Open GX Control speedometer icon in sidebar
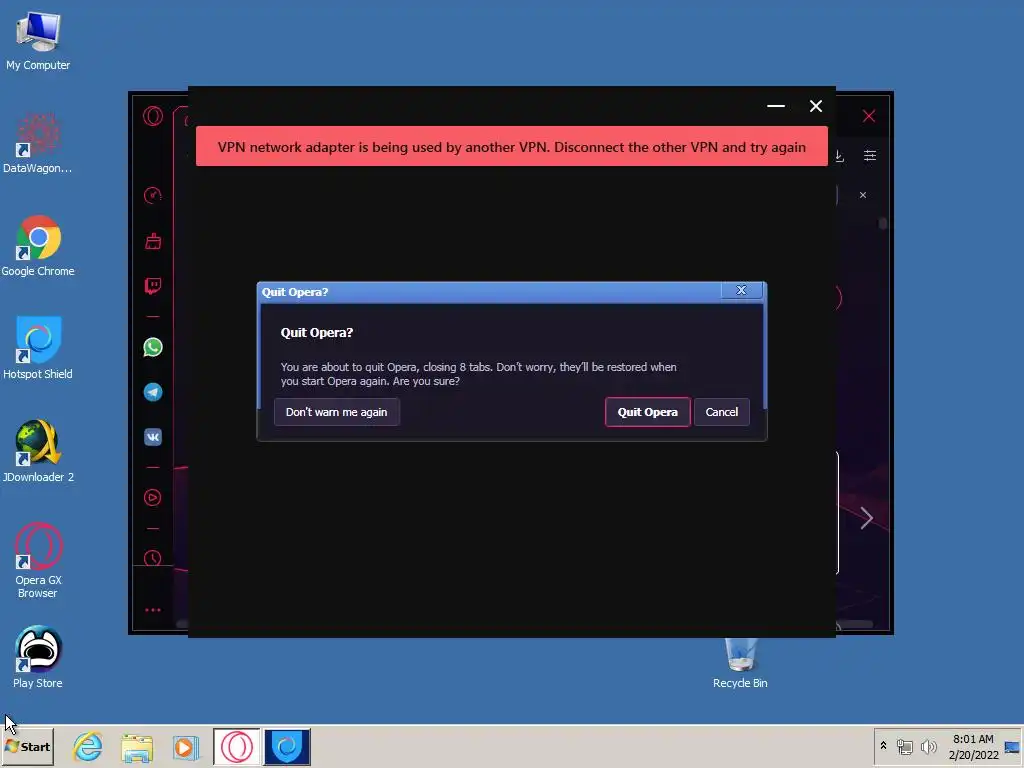The width and height of the screenshot is (1024, 768). coord(153,195)
